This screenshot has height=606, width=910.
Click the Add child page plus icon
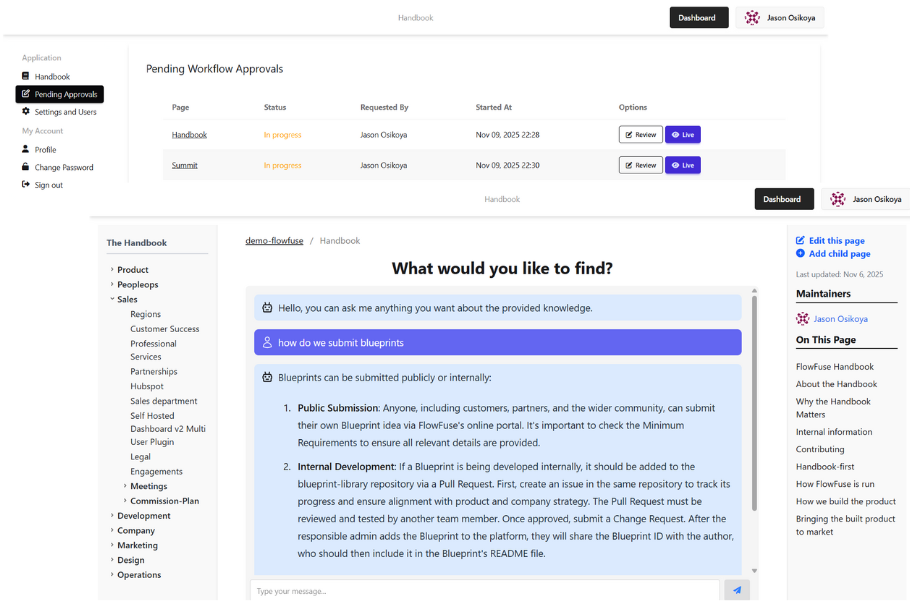coord(800,254)
